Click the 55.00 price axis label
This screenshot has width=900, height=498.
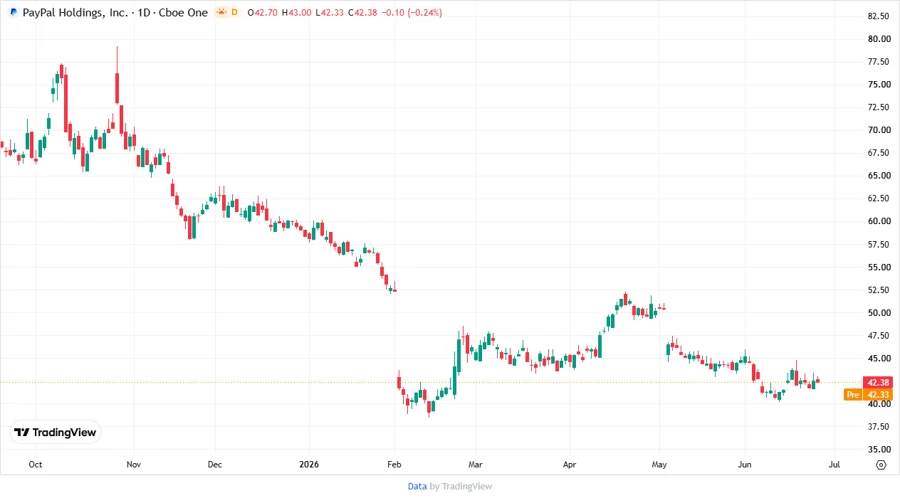879,267
